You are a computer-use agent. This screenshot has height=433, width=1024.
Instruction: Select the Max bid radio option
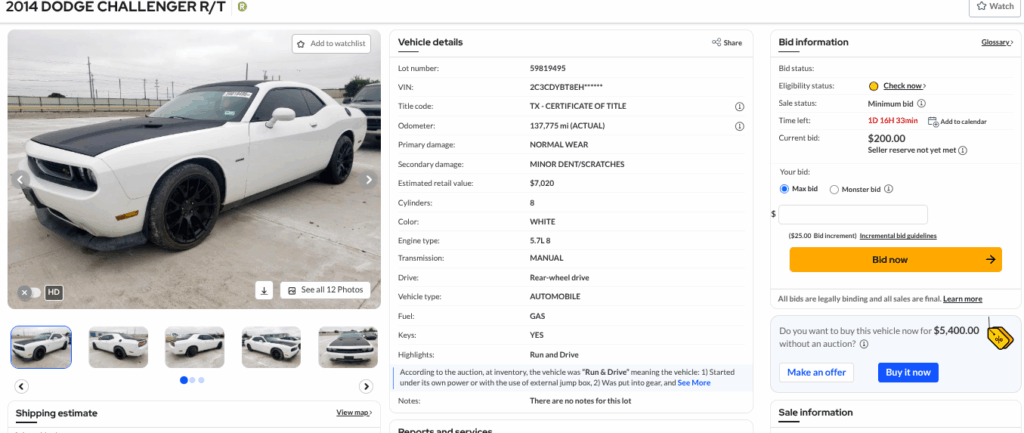784,189
